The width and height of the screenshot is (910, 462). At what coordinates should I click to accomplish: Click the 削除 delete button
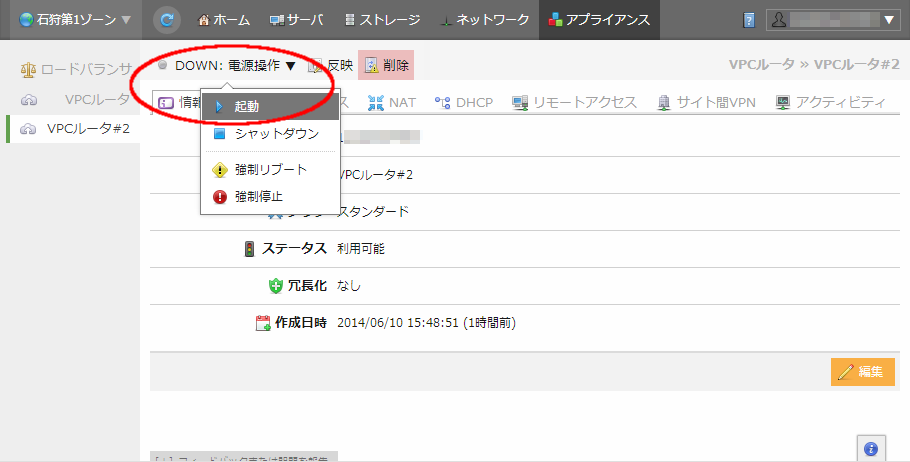tap(386, 66)
